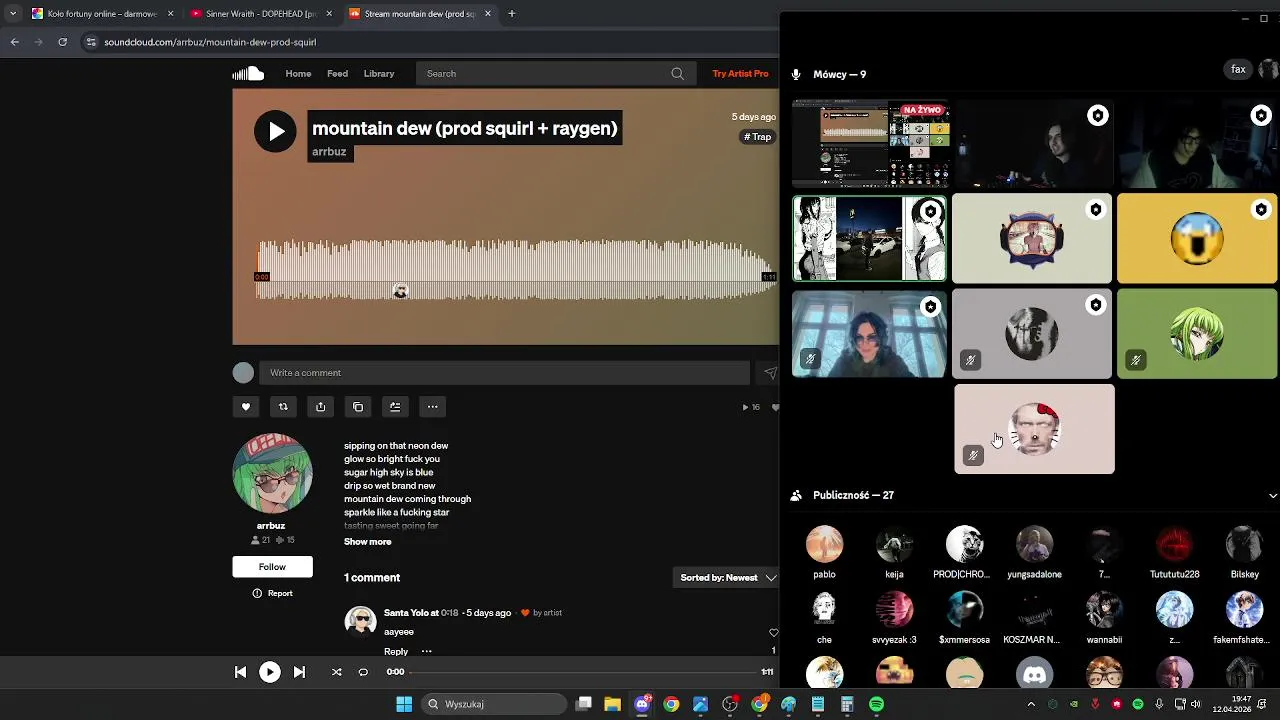
Task: Show hidden system tray icons
Action: (x=1031, y=704)
